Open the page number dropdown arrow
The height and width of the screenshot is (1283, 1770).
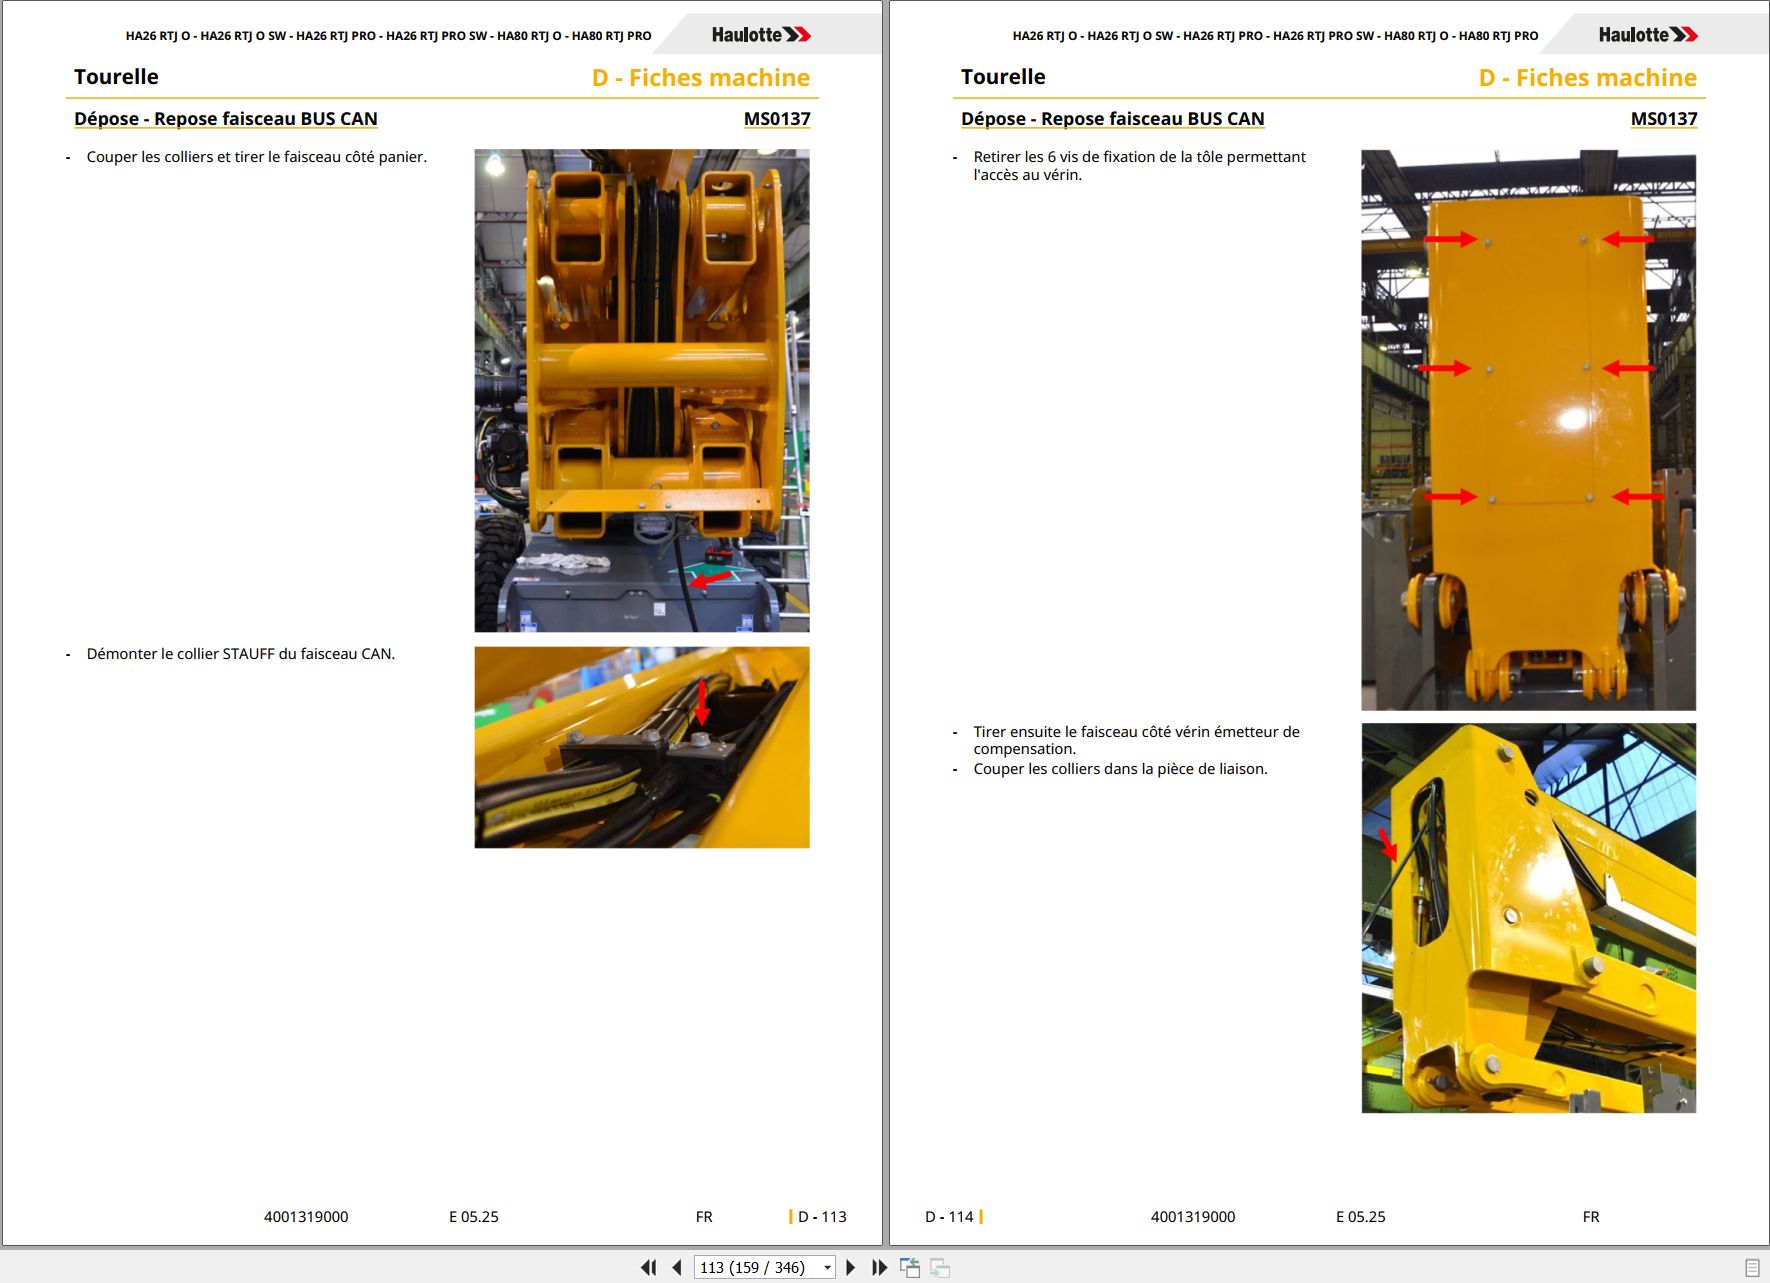(x=827, y=1268)
